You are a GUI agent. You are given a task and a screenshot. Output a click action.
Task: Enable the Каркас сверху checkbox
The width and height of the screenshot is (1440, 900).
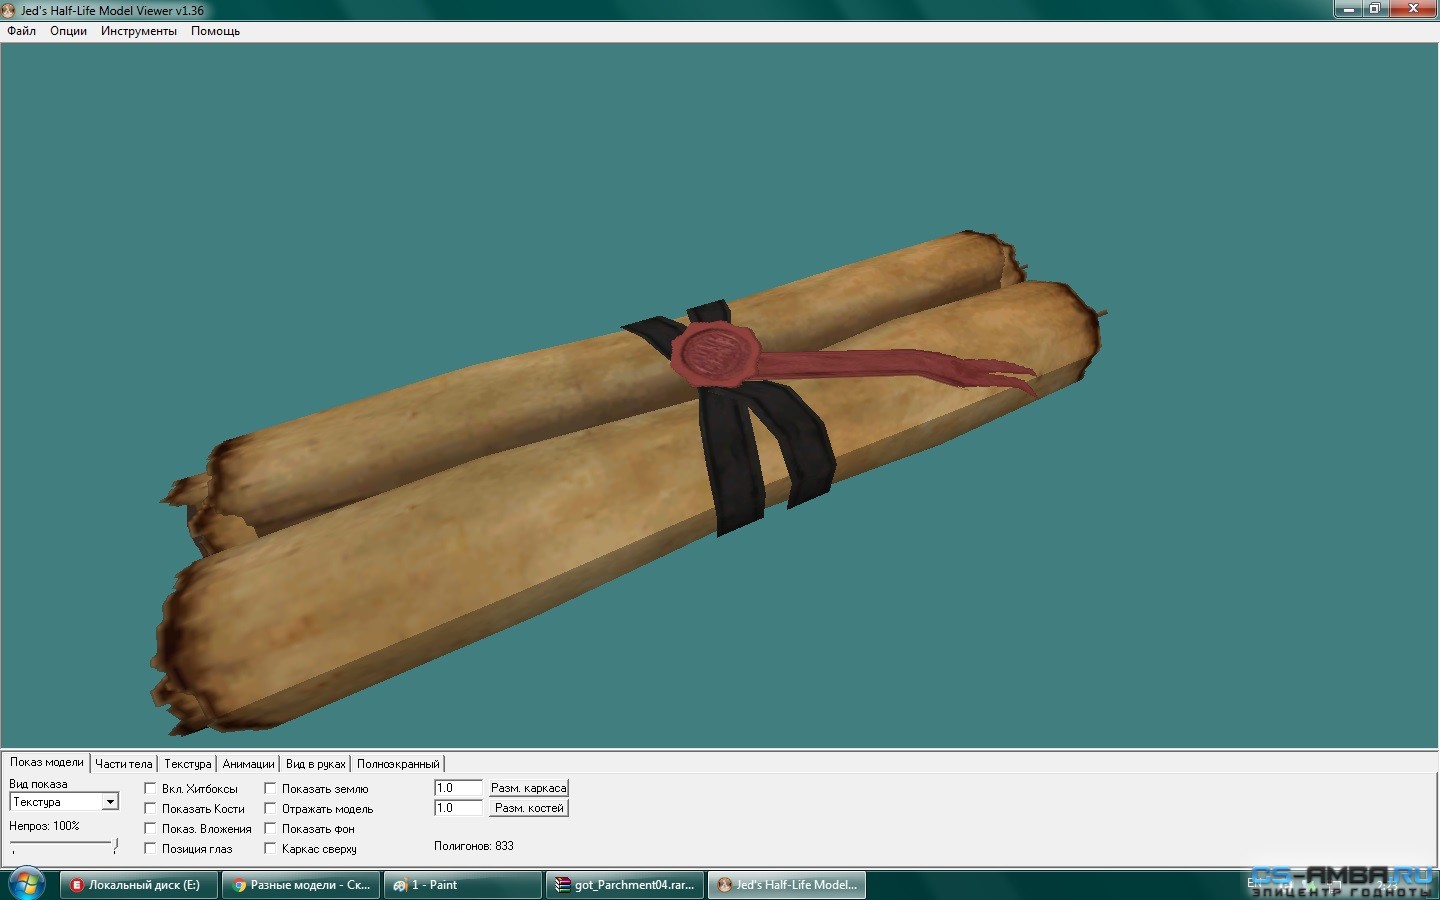click(x=271, y=849)
